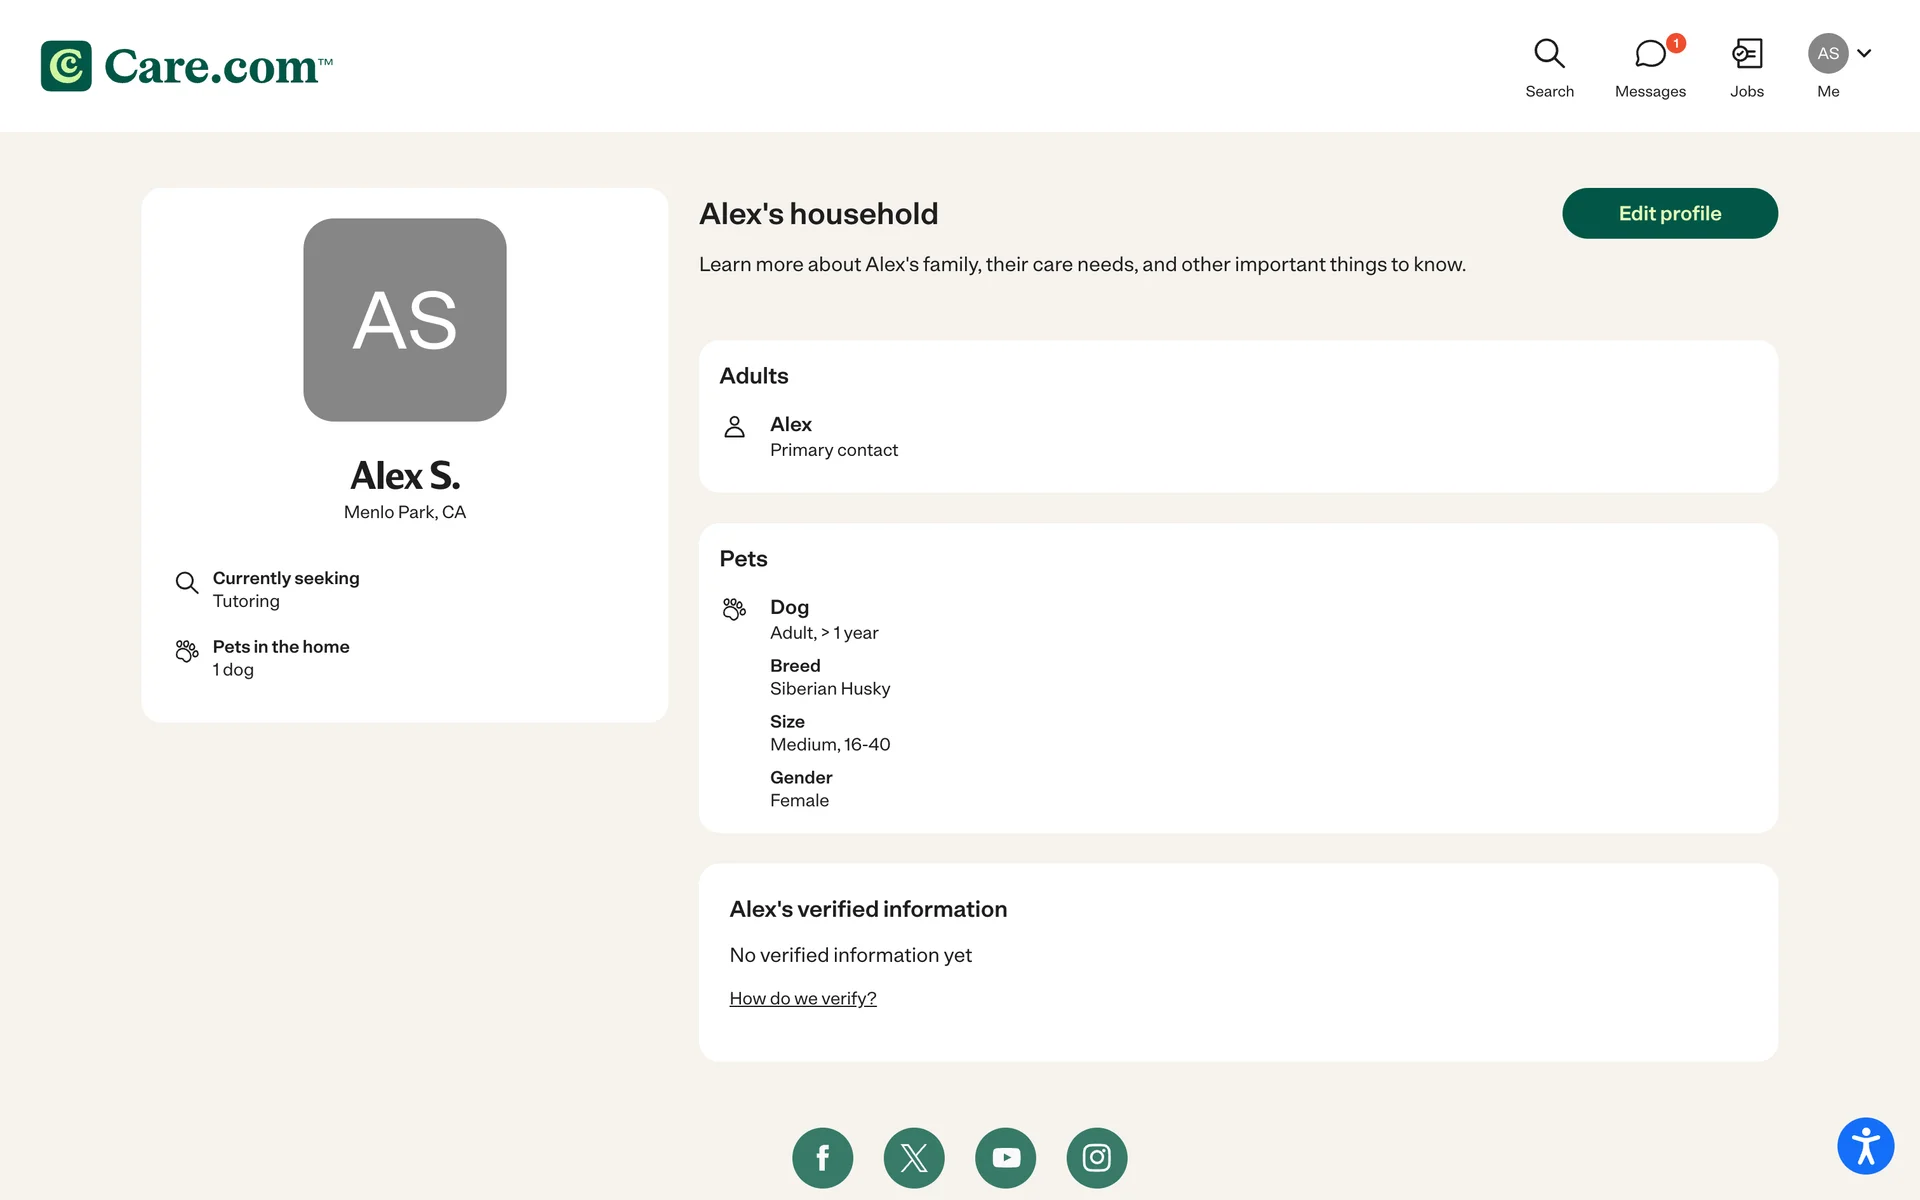
Task: Click the large AS profile picture
Action: pos(405,320)
